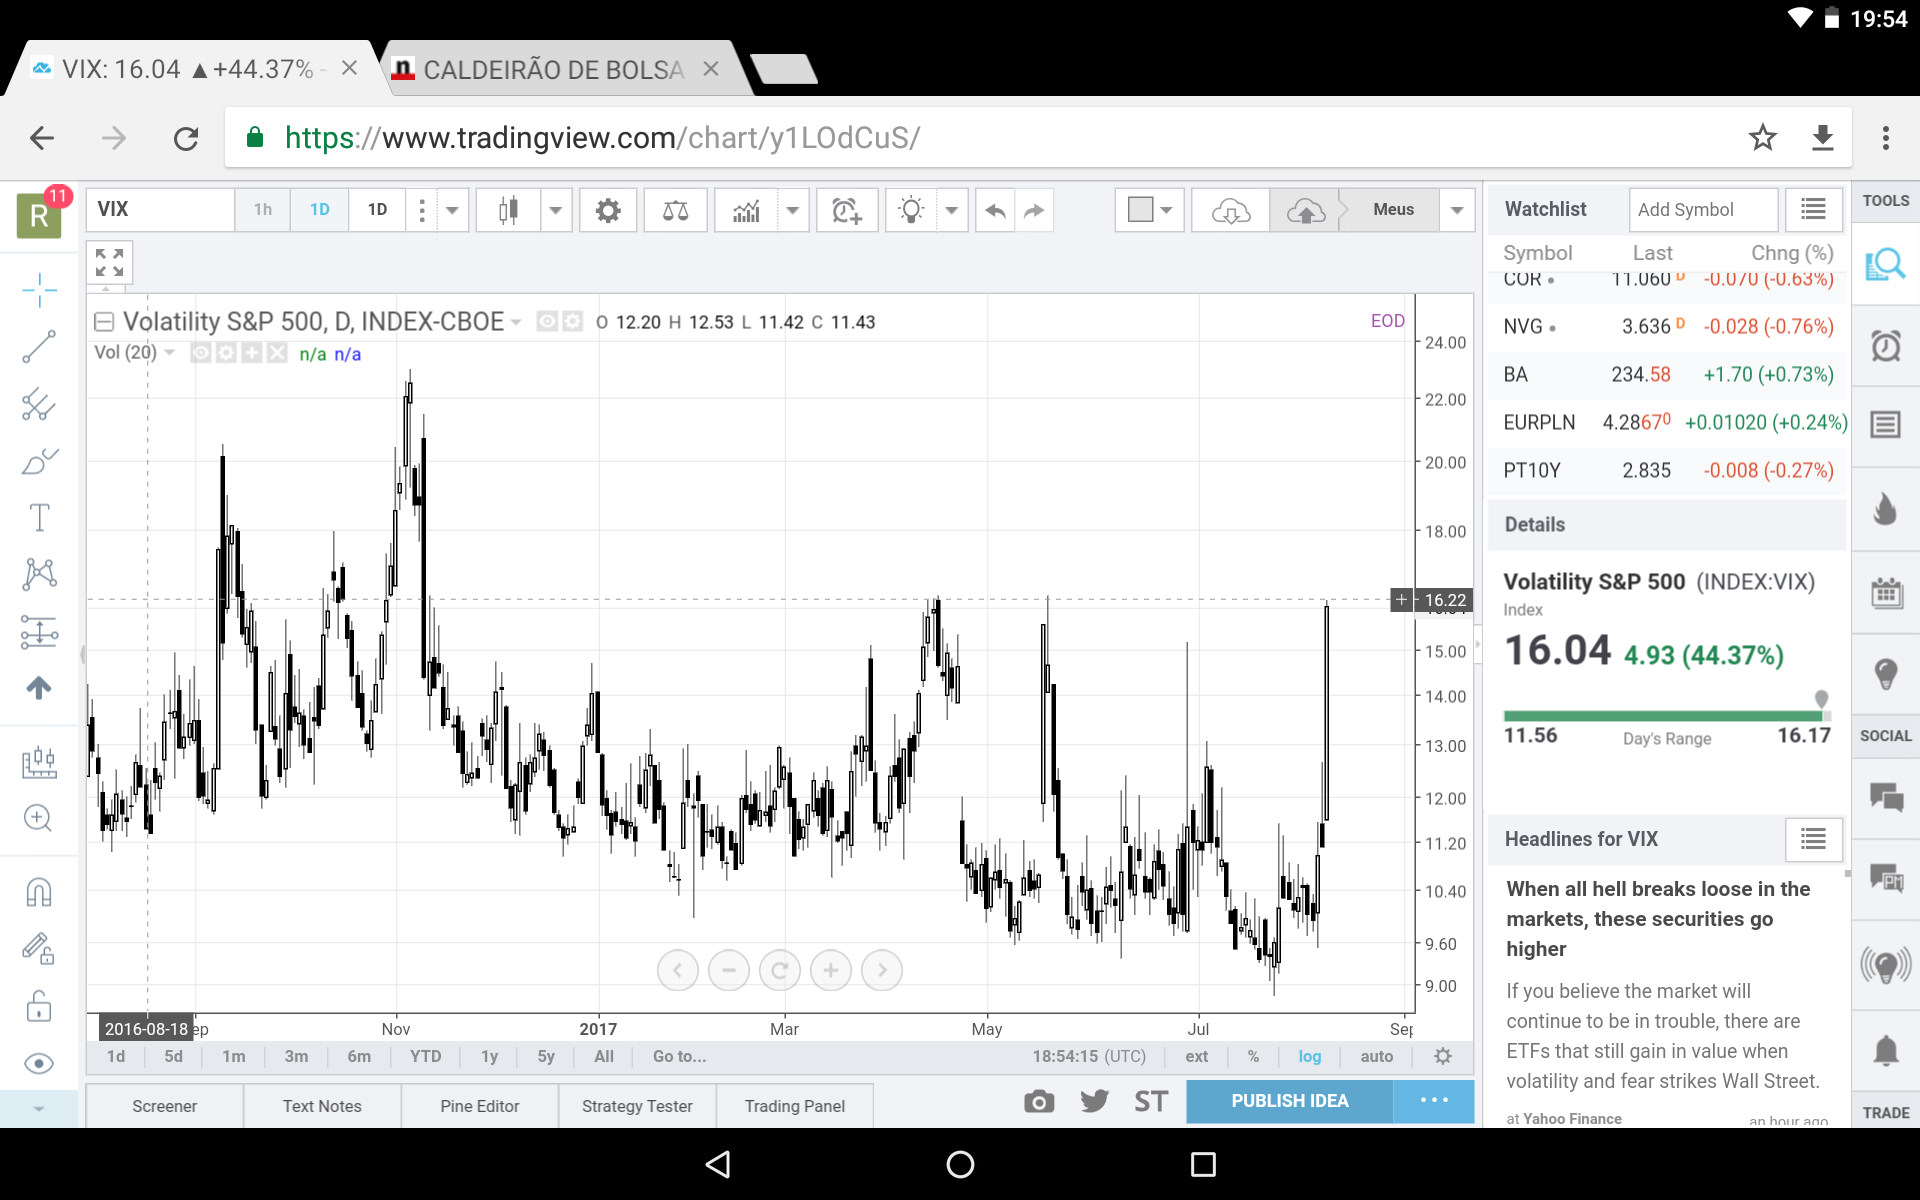Viewport: 1920px width, 1200px height.
Task: Click the fullscreen expand arrows icon
Action: 110,263
